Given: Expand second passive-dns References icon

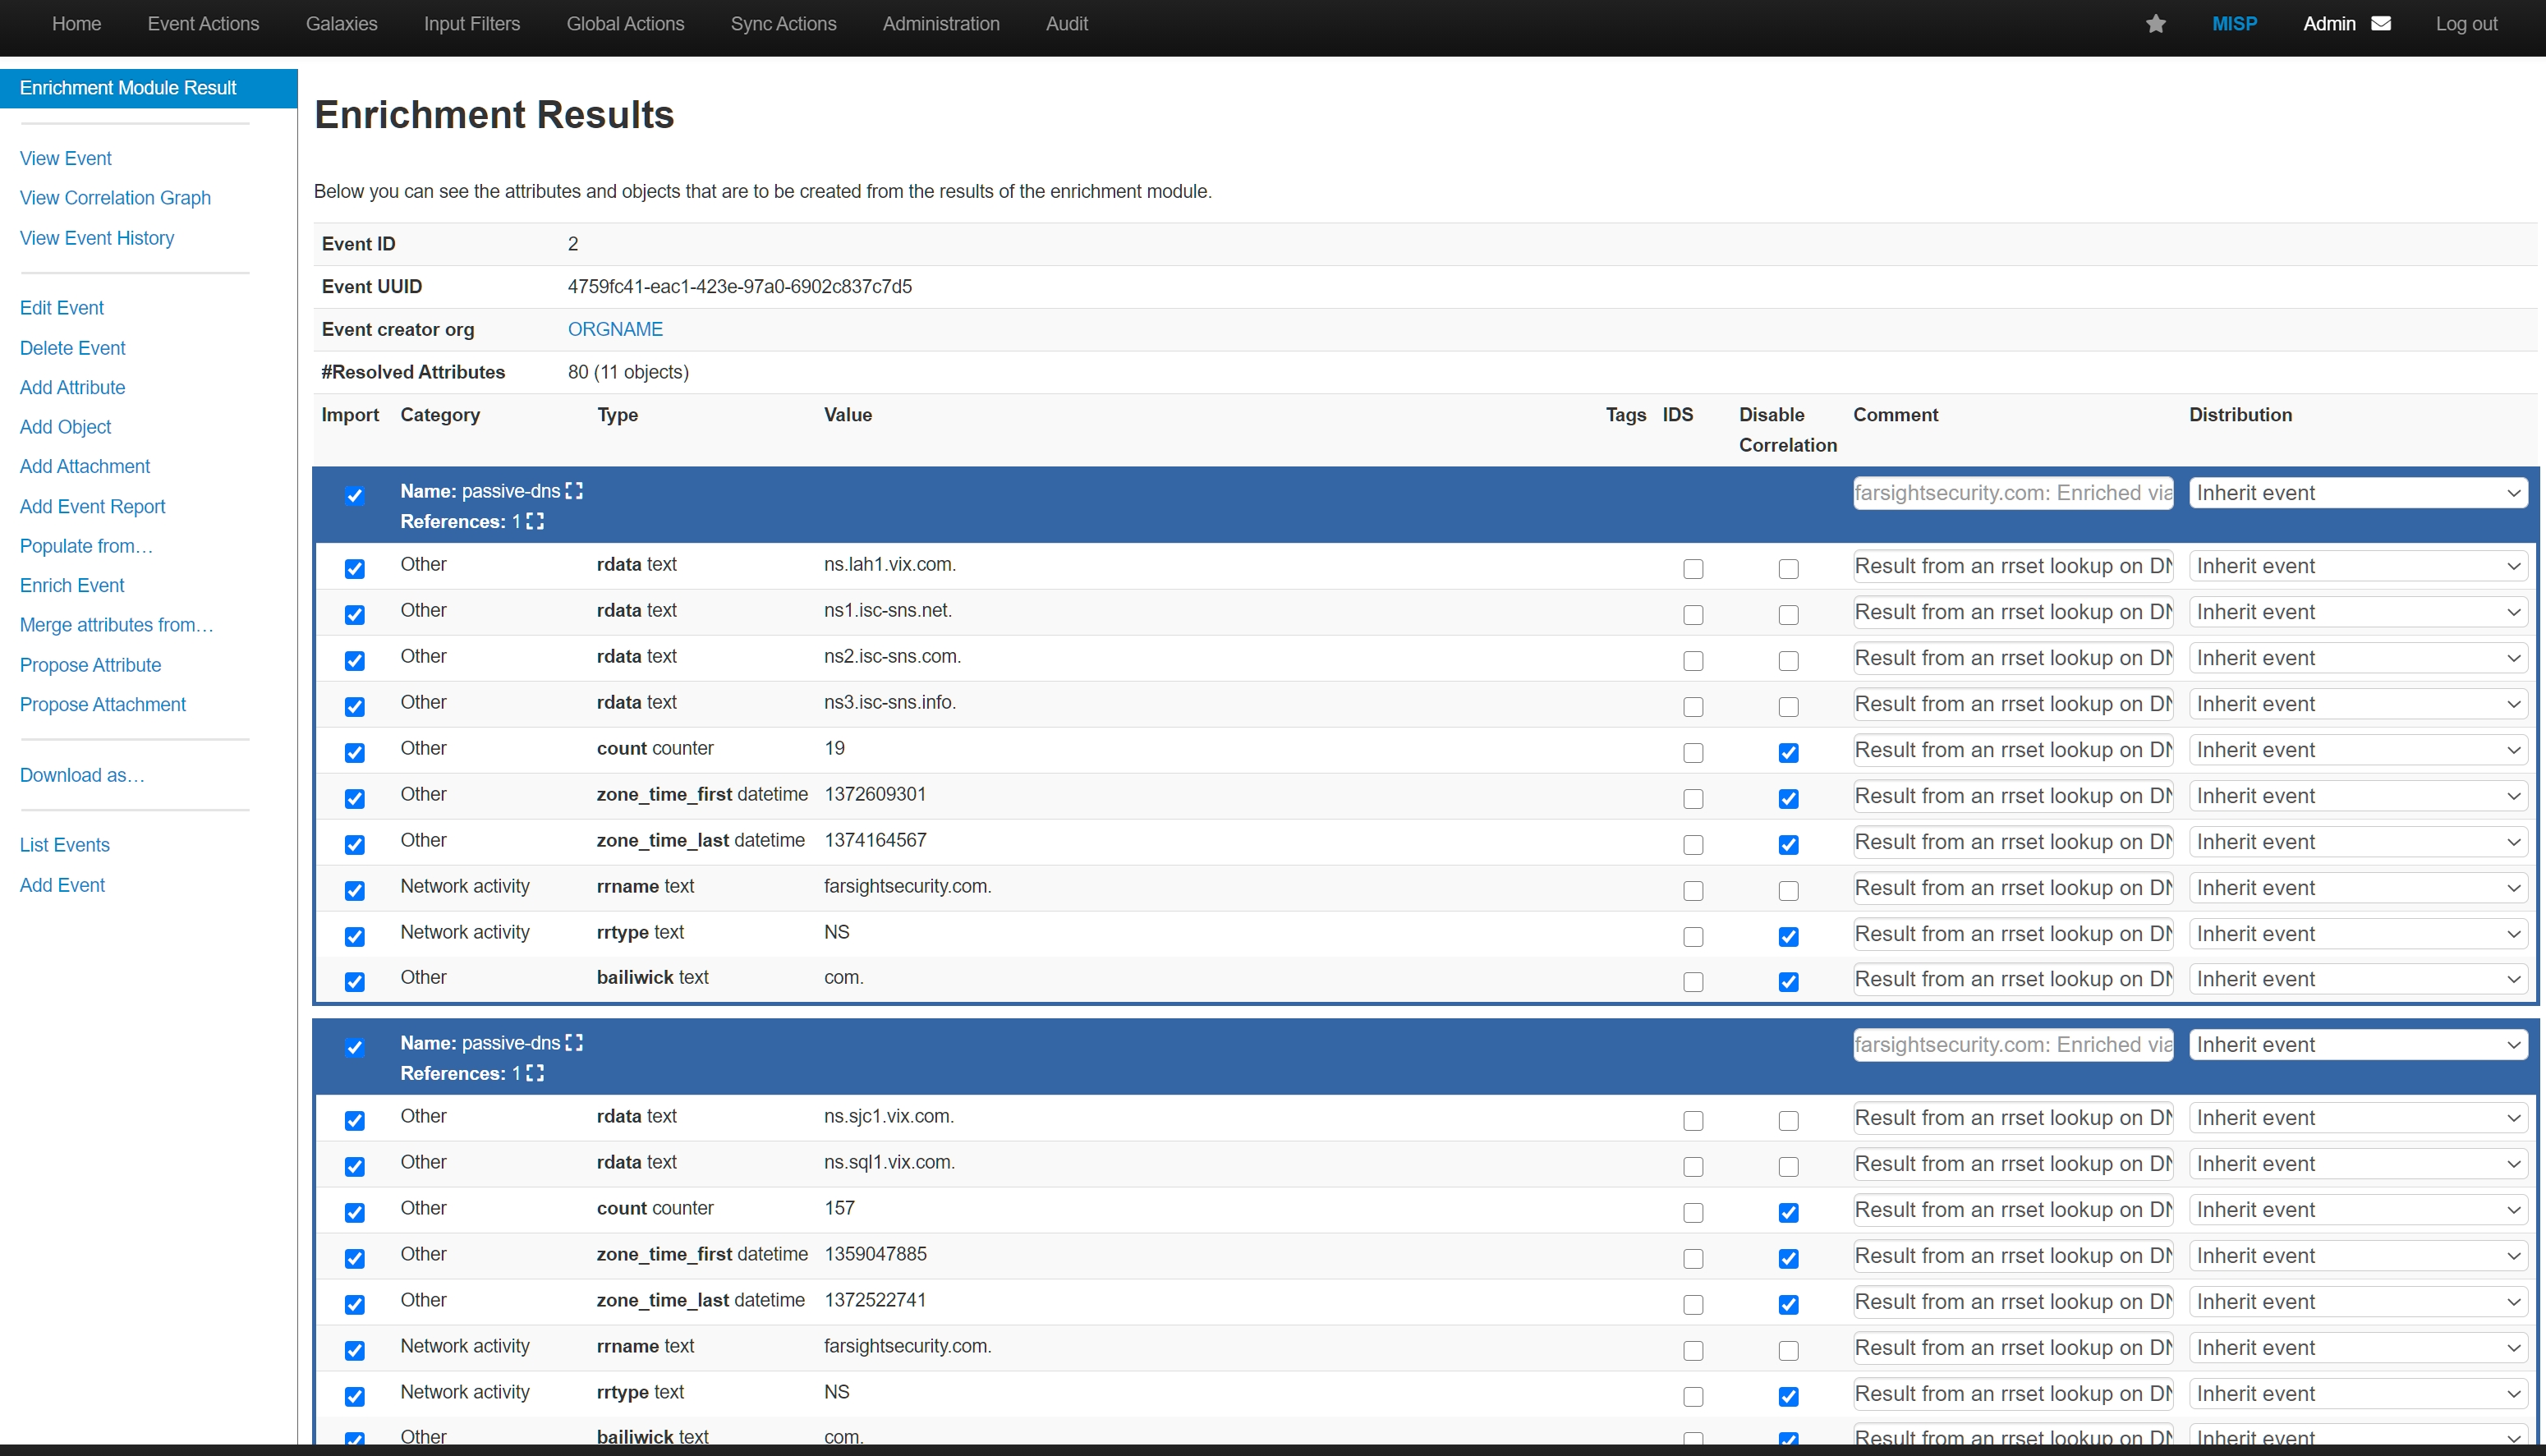Looking at the screenshot, I should [x=535, y=1073].
